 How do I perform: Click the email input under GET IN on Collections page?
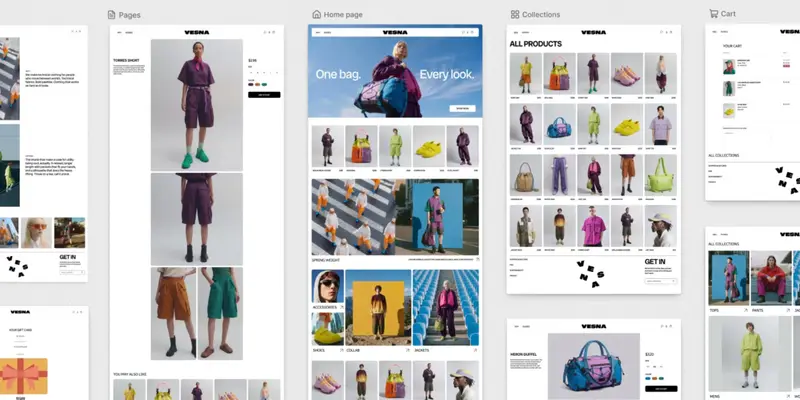[x=661, y=281]
